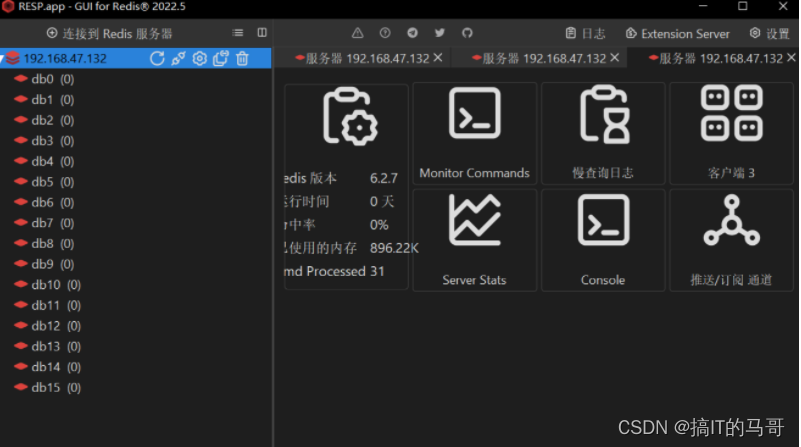Open database db5 (0)

tap(44, 182)
